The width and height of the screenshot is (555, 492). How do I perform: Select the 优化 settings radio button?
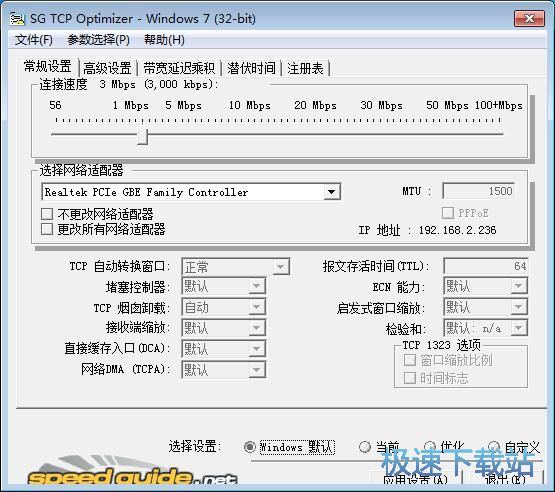[x=430, y=446]
